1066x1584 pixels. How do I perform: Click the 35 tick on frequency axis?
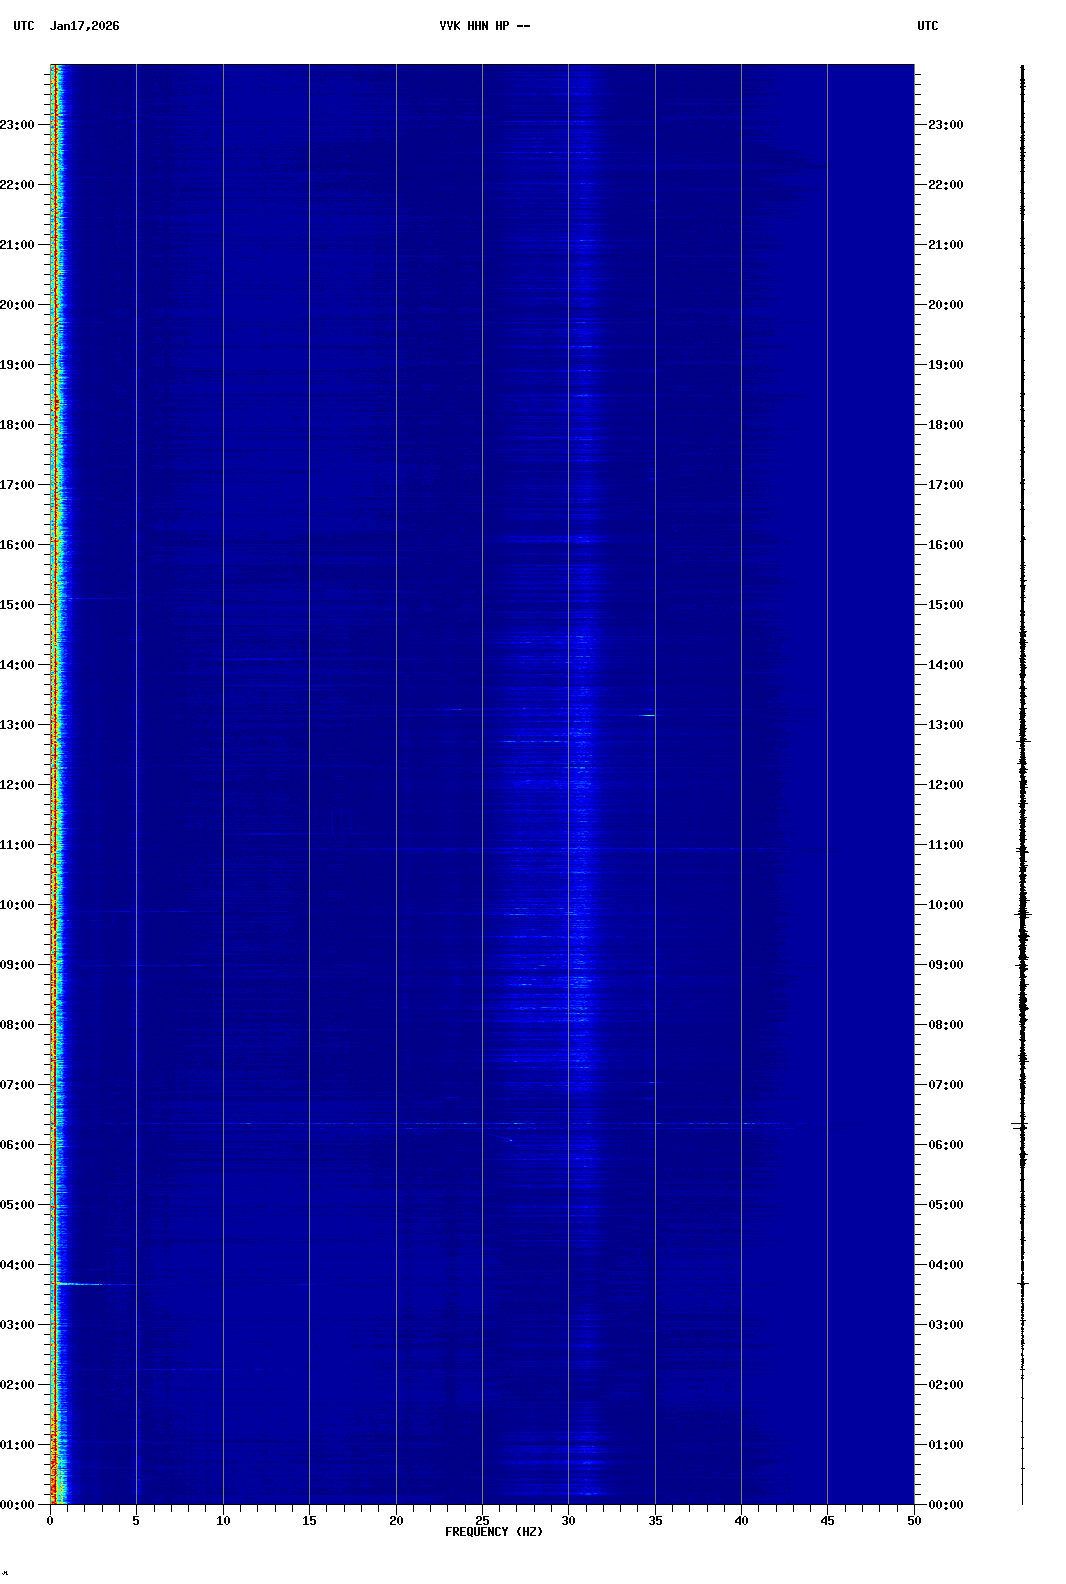pyautogui.click(x=655, y=1521)
